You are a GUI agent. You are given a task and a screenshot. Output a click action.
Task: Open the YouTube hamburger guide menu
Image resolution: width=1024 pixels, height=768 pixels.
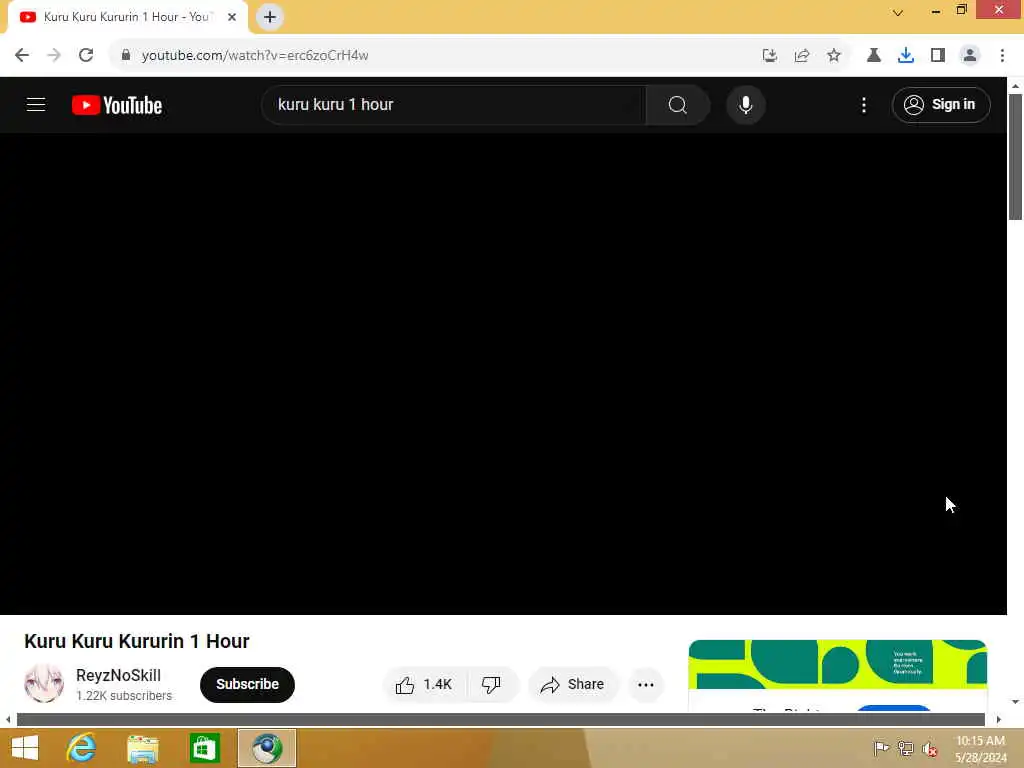pos(36,104)
